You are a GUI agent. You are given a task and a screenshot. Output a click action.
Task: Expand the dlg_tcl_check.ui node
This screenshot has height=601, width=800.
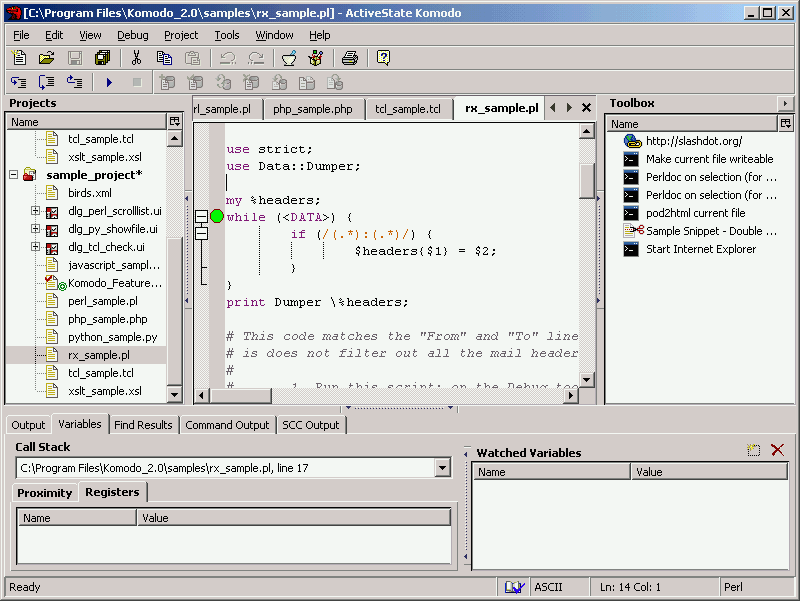[x=35, y=247]
